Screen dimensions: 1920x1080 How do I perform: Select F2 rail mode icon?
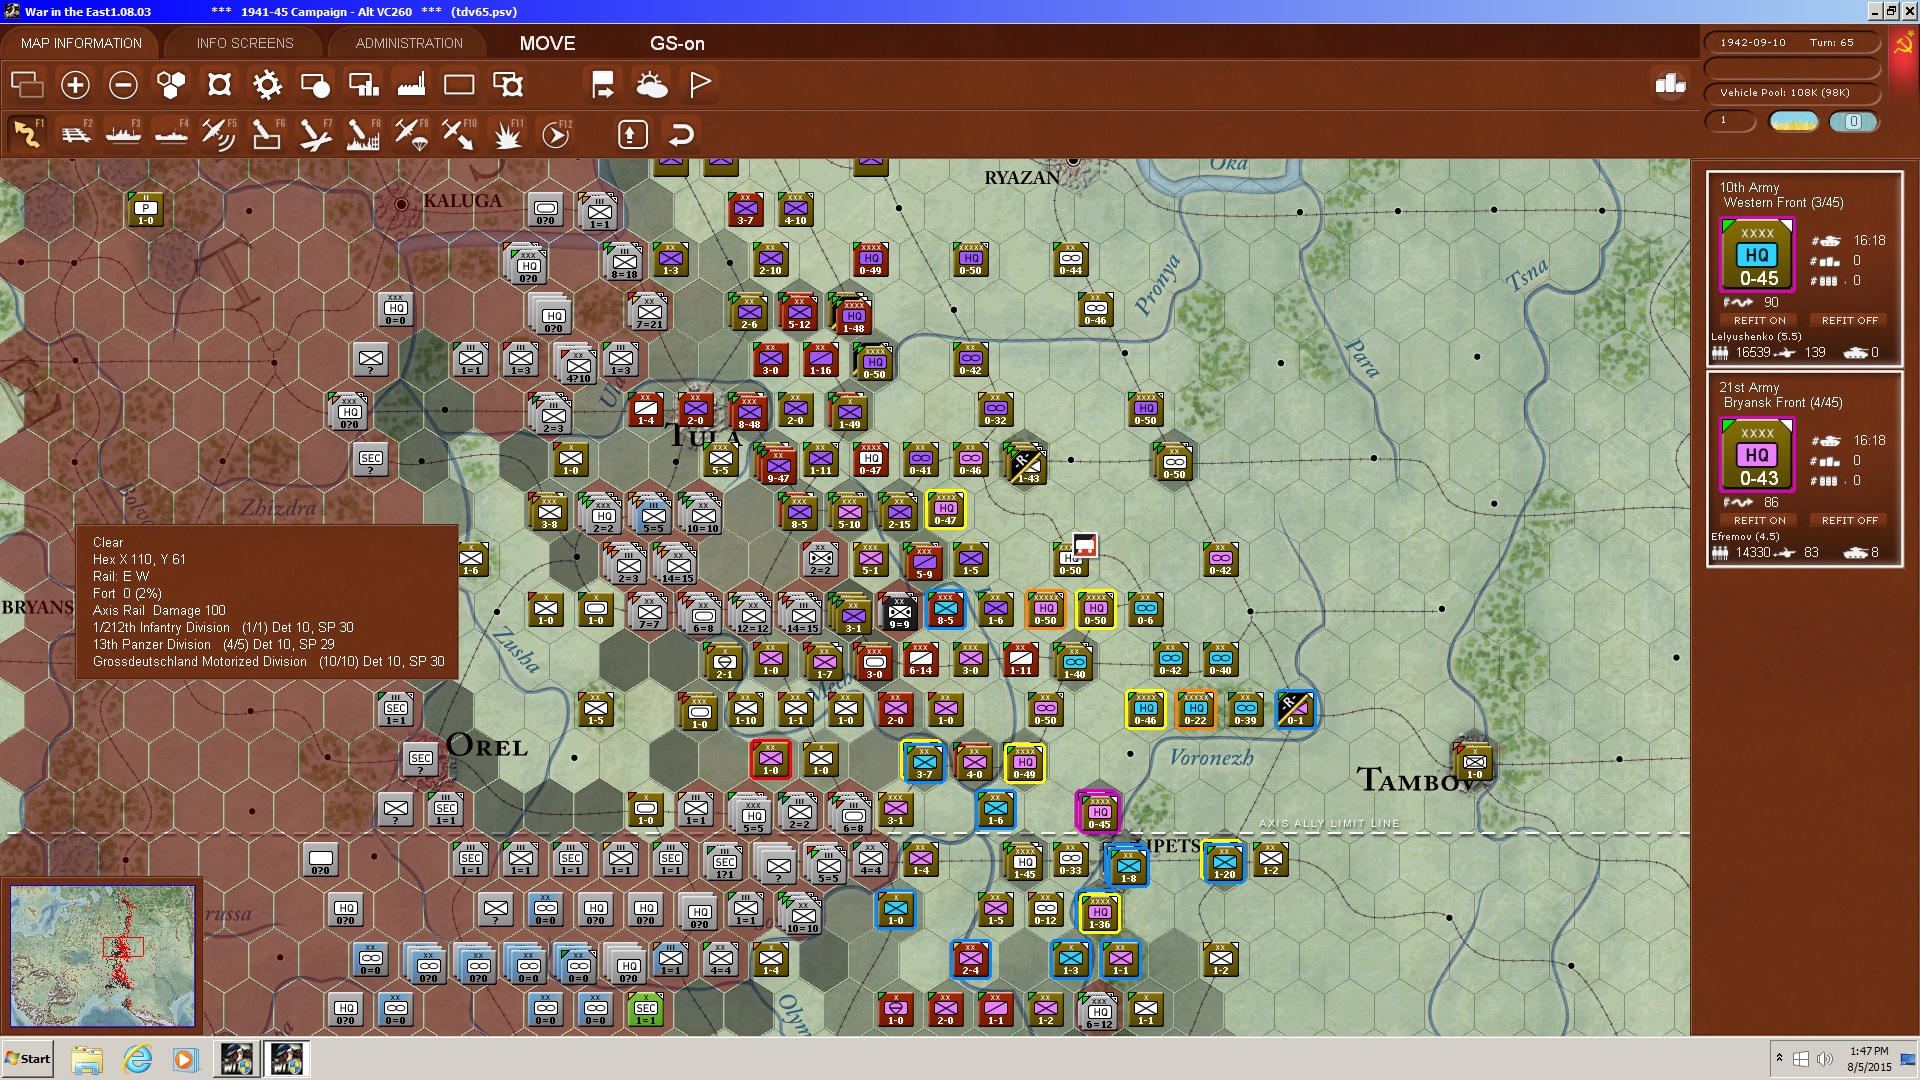tap(75, 134)
